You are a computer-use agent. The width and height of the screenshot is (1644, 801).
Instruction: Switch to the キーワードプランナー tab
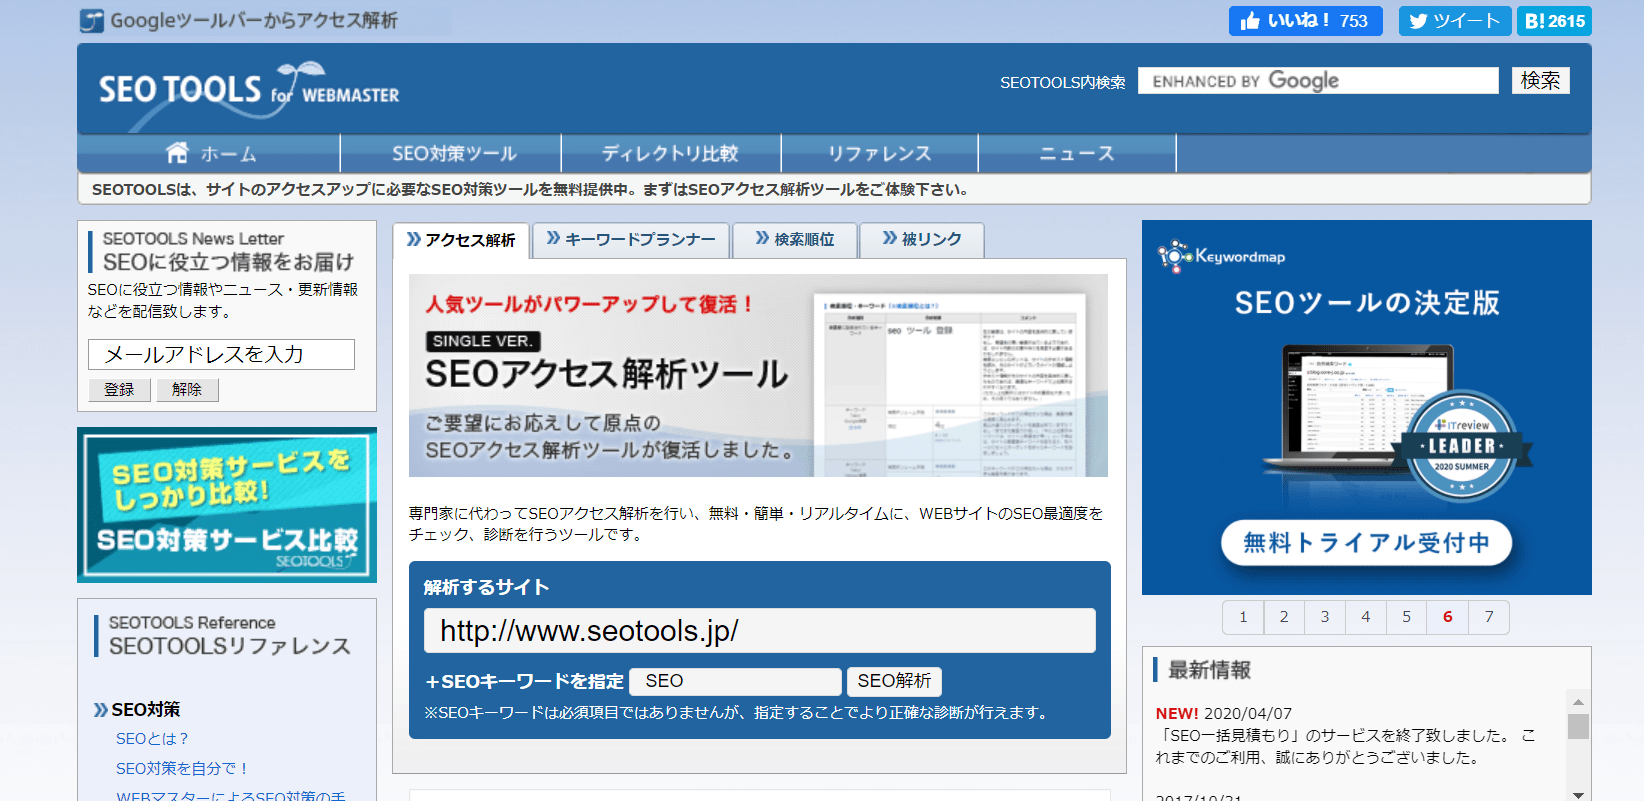(631, 239)
